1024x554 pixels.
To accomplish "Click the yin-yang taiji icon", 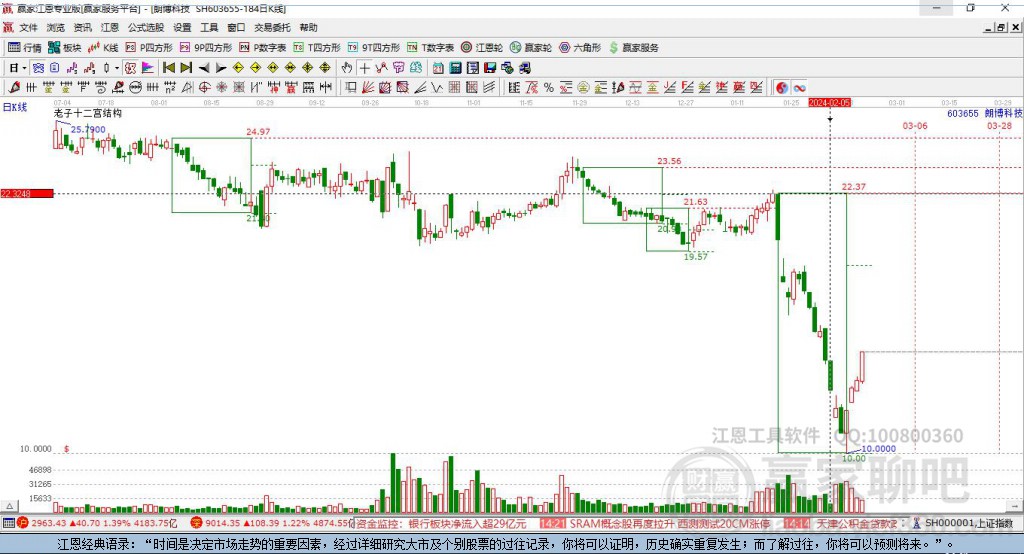I will pos(782,88).
